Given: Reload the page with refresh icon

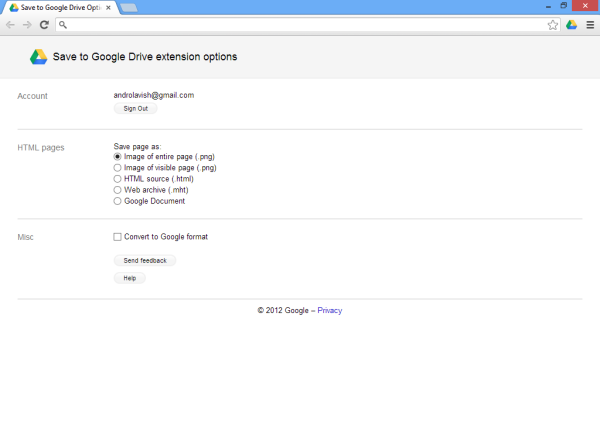Looking at the screenshot, I should click(x=44, y=25).
